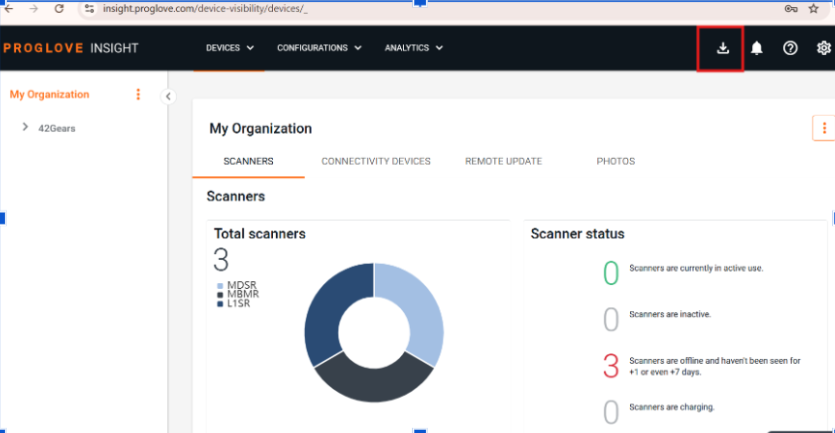835x433 pixels.
Task: Collapse the sidebar with the chevron button
Action: click(x=168, y=96)
